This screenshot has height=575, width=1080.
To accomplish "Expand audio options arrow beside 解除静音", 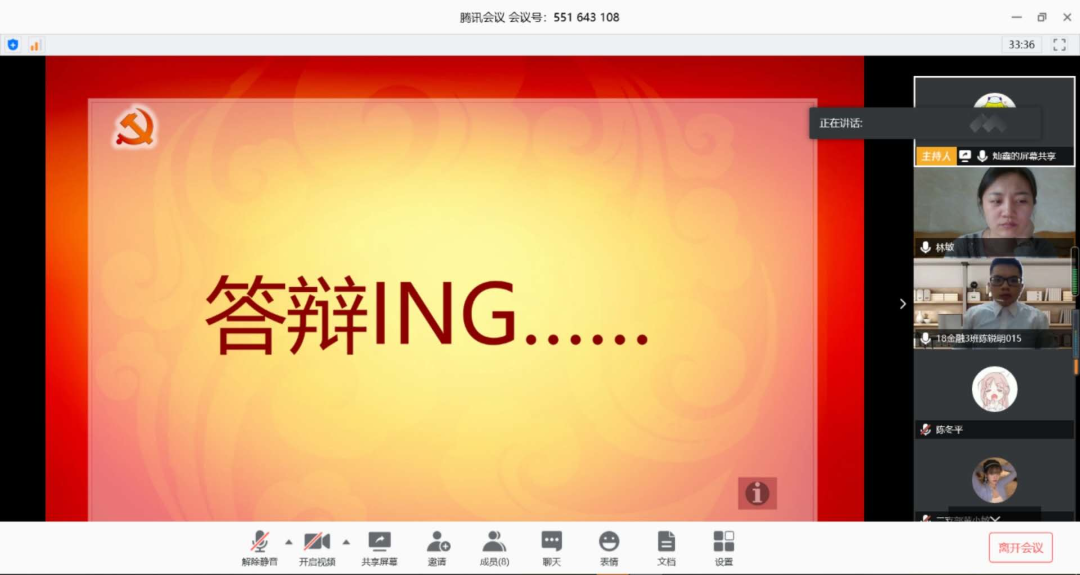I will point(289,542).
